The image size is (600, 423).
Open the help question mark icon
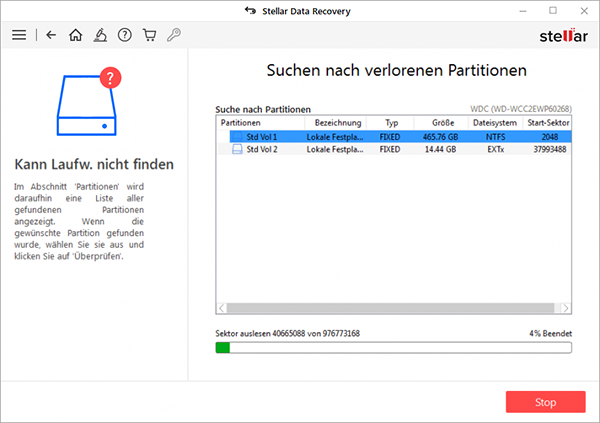click(x=125, y=35)
